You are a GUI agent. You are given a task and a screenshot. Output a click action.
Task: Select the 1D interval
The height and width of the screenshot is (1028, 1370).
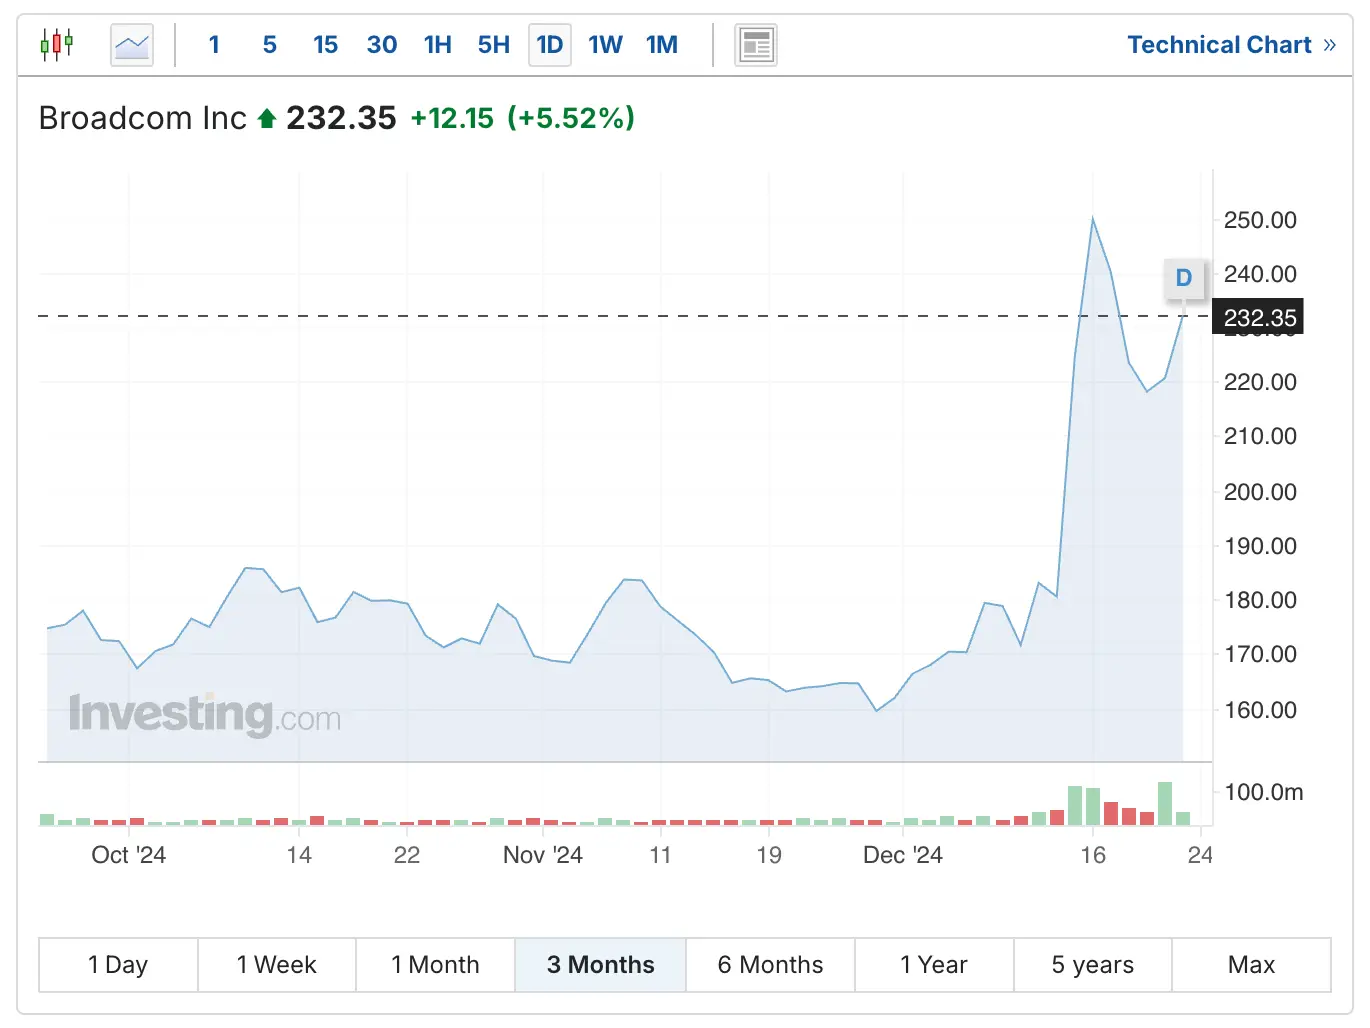click(550, 45)
